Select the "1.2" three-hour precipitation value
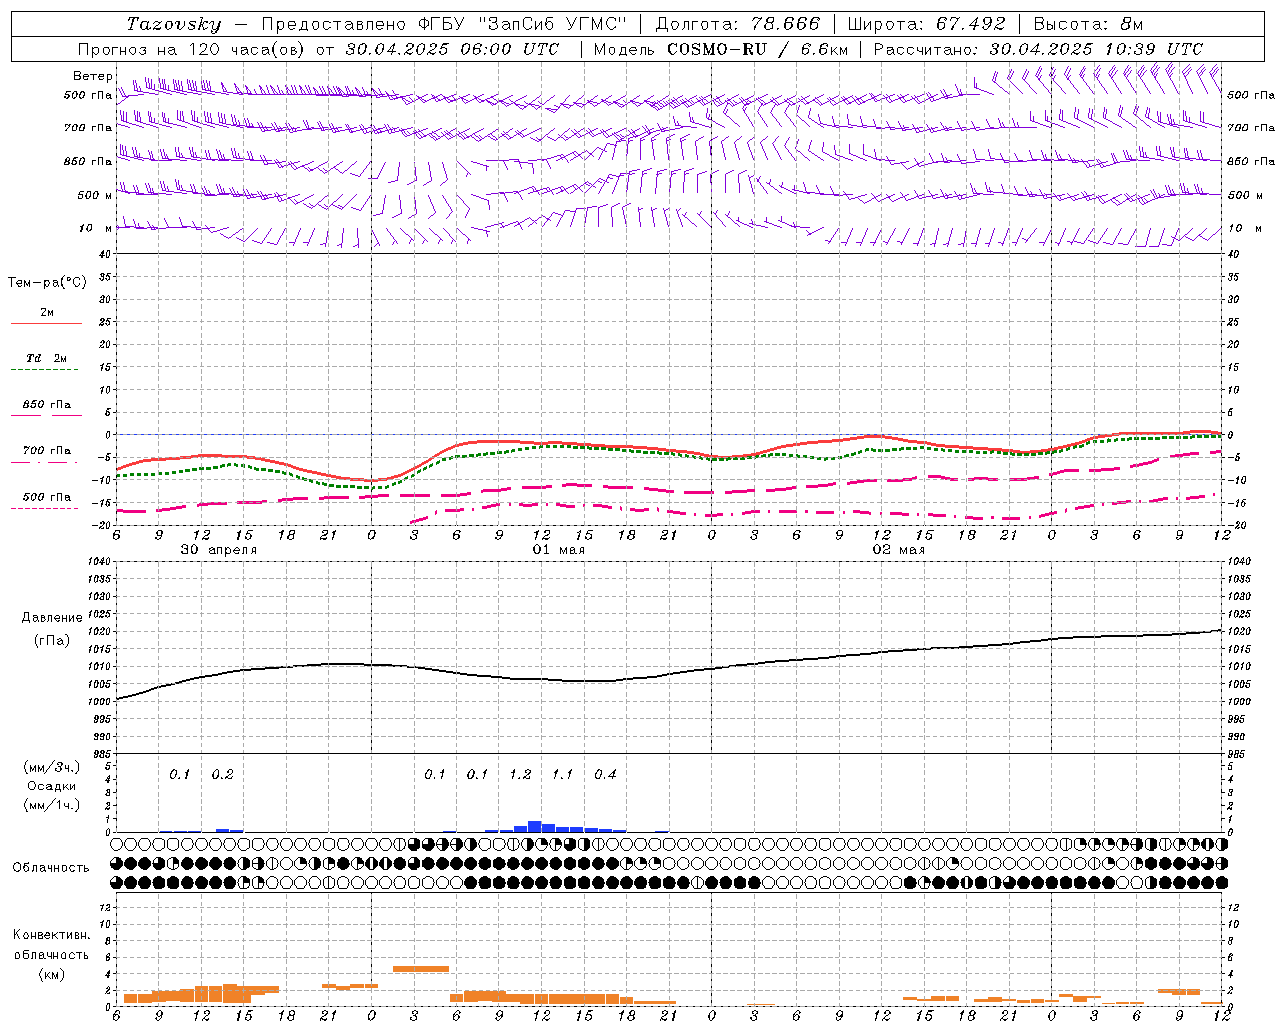Image resolution: width=1280 pixels, height=1024 pixels. point(520,775)
